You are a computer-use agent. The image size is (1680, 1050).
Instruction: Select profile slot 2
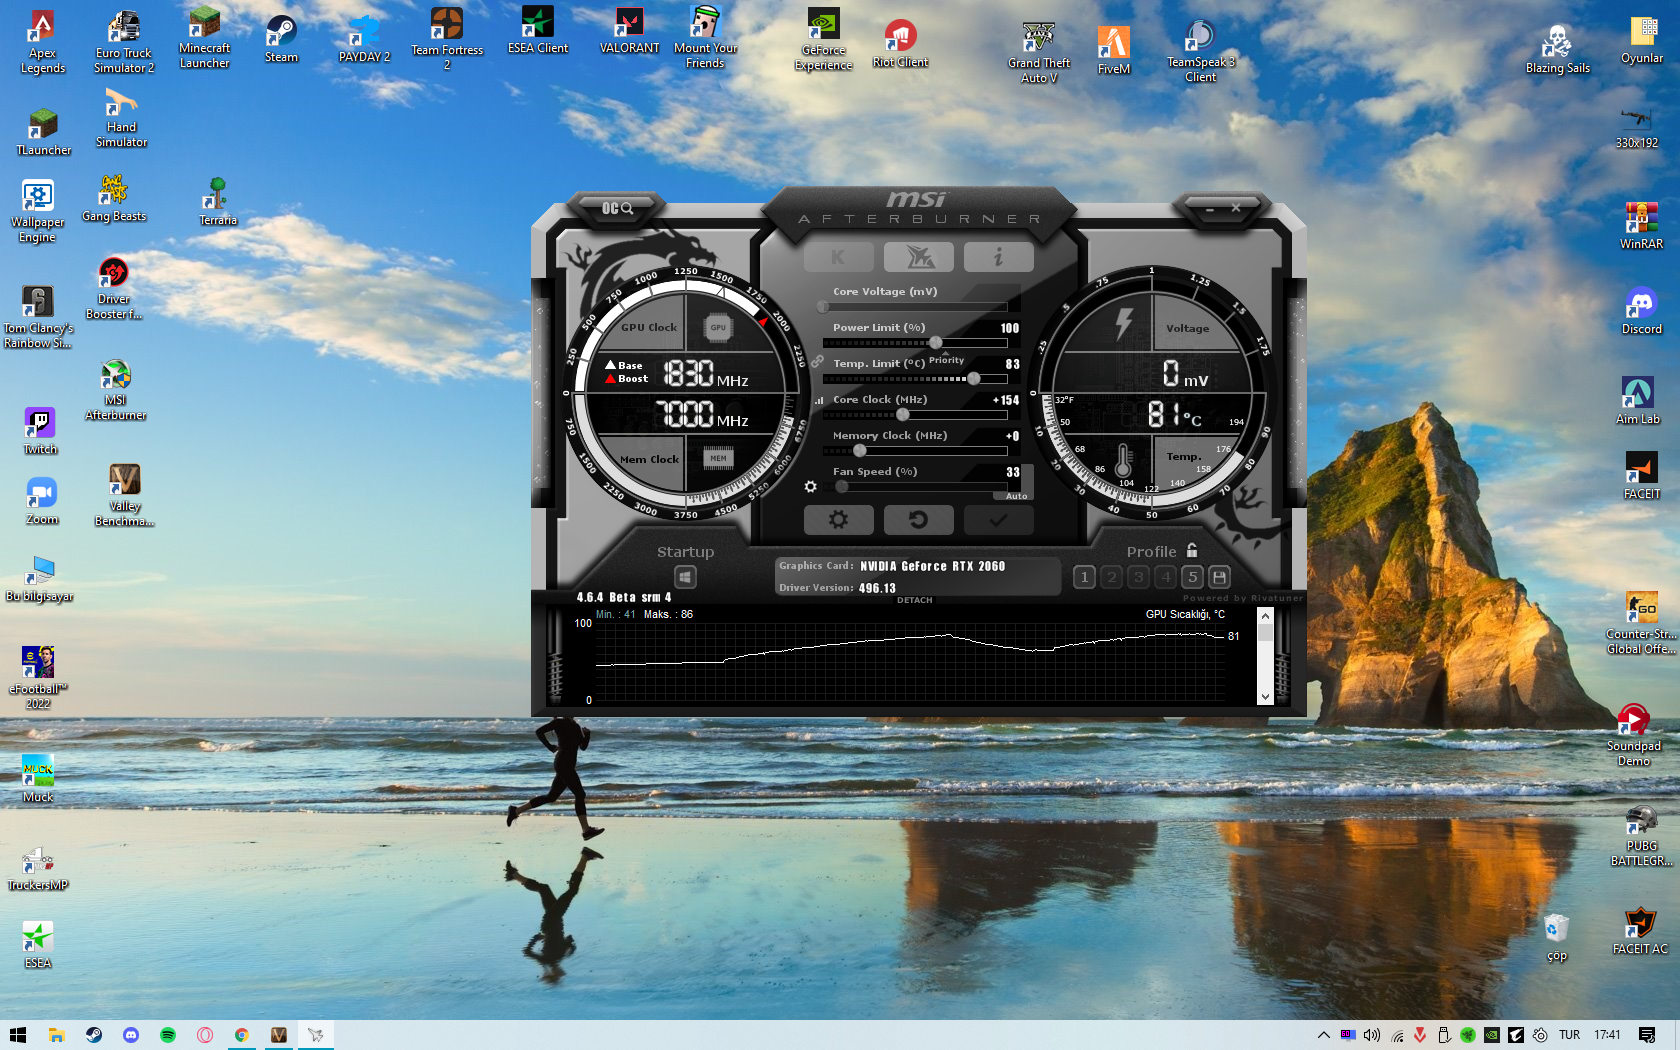point(1111,577)
